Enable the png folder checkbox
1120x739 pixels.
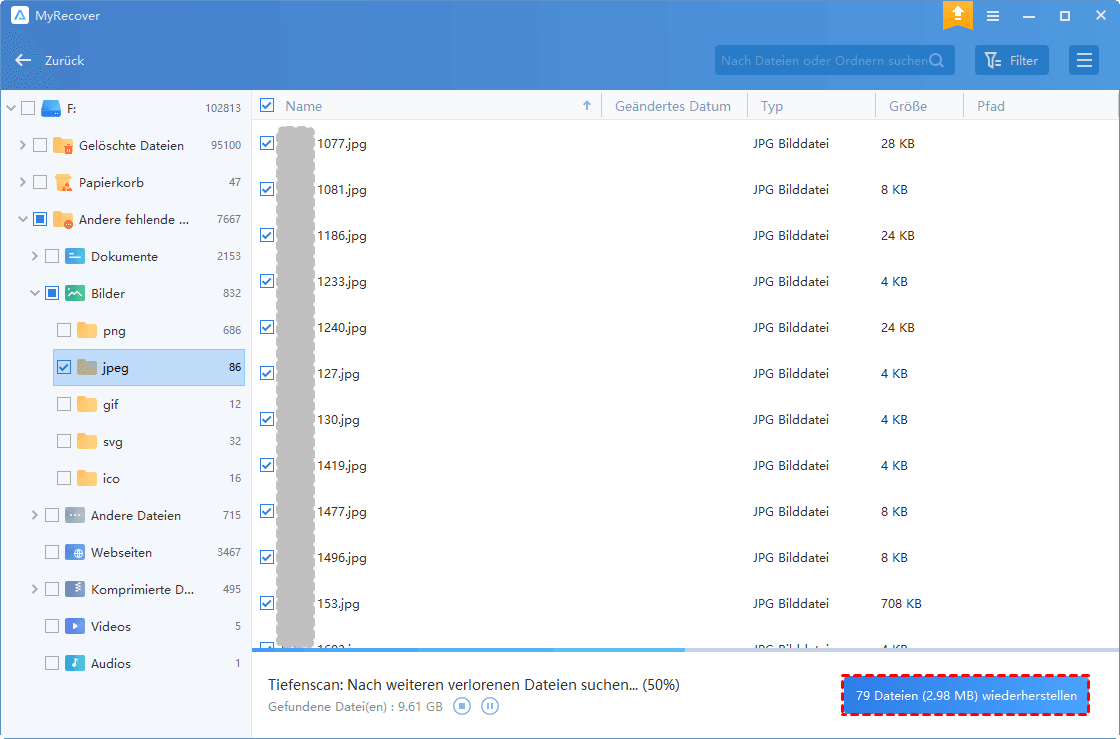point(64,330)
